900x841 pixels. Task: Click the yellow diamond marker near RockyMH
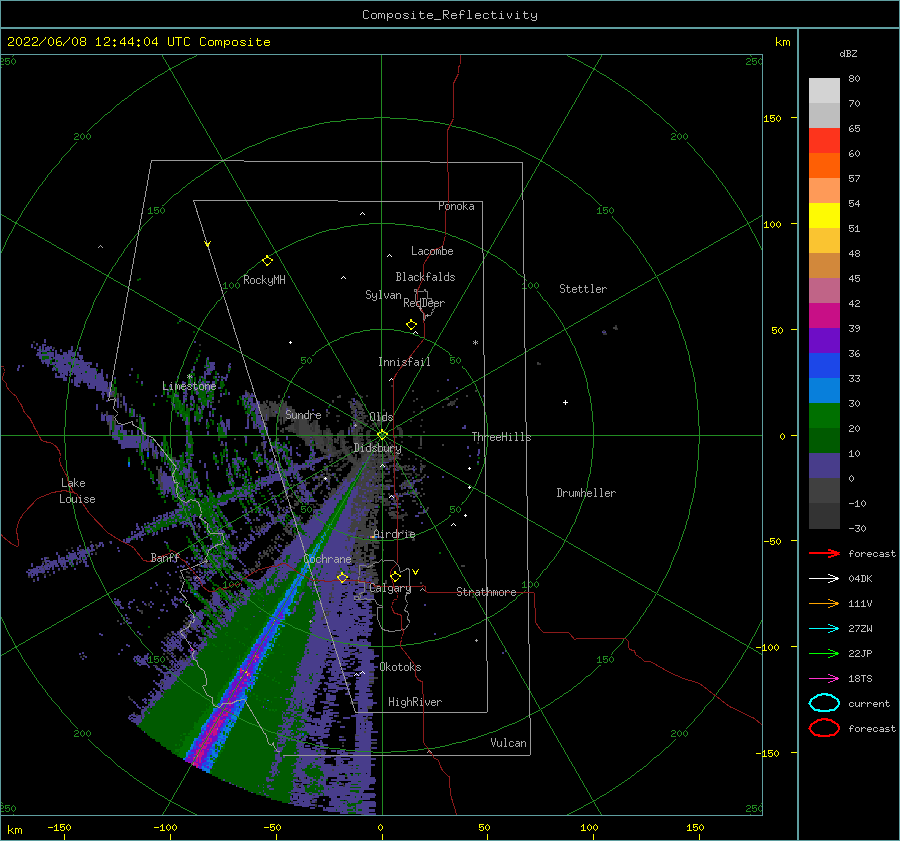(267, 261)
